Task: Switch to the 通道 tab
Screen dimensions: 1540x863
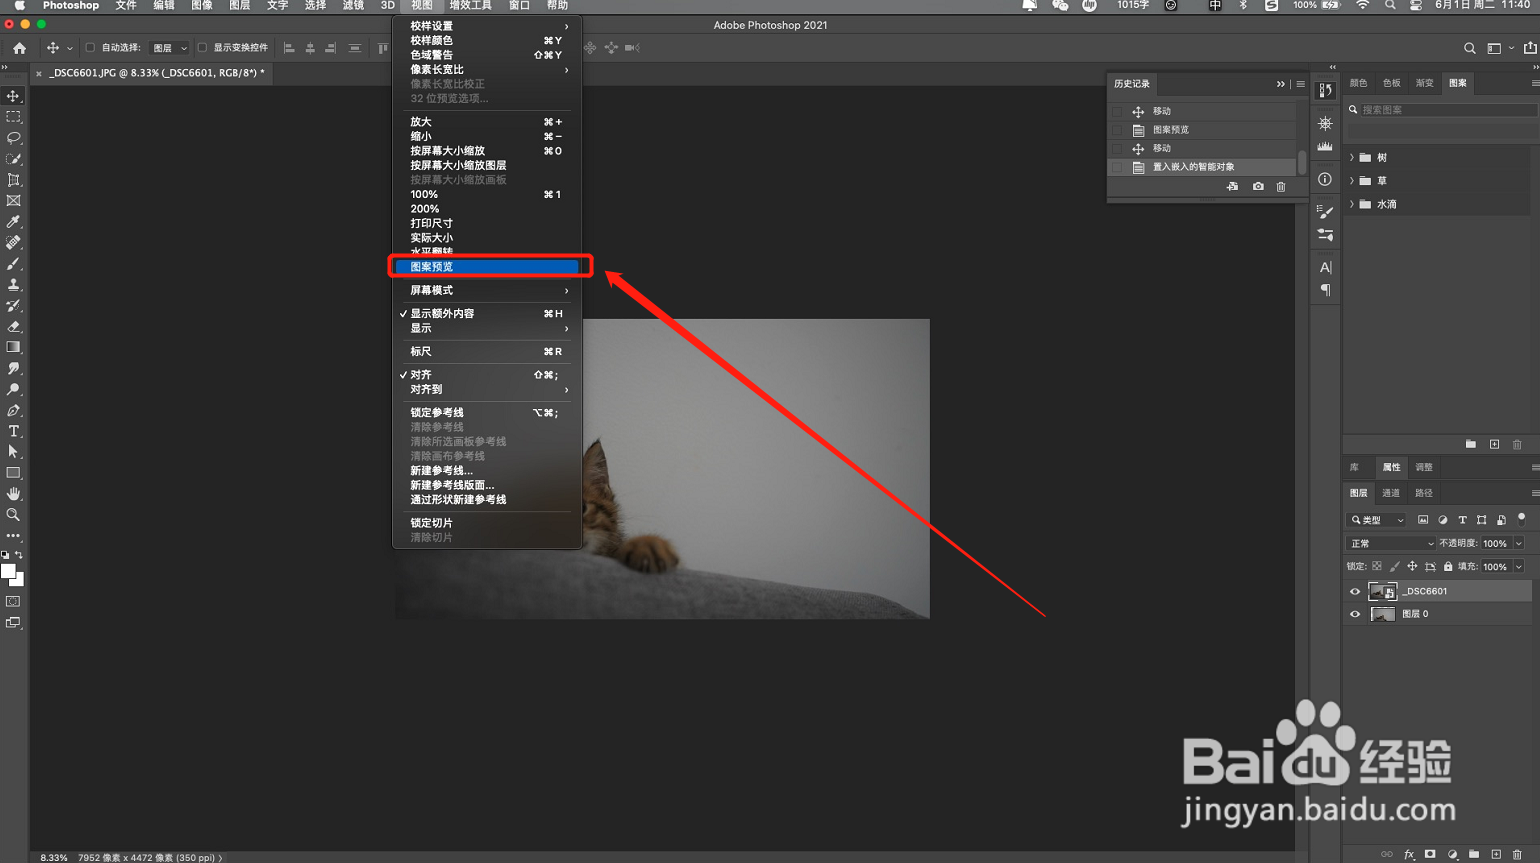Action: [1391, 493]
